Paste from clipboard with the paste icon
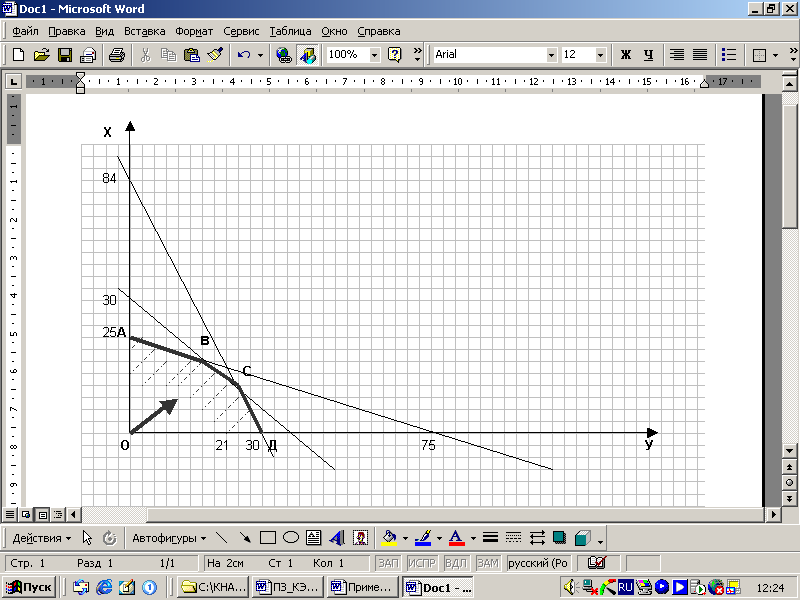800x600 pixels. tap(192, 55)
